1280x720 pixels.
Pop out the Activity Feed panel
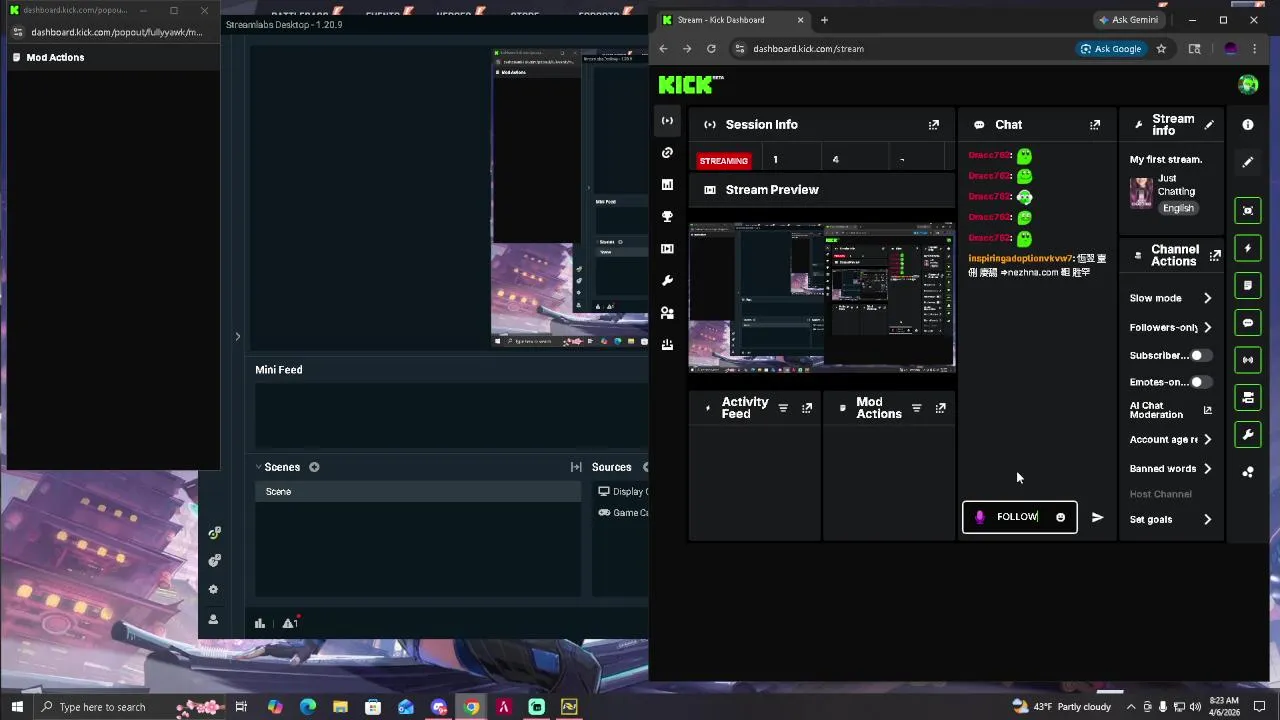point(807,408)
